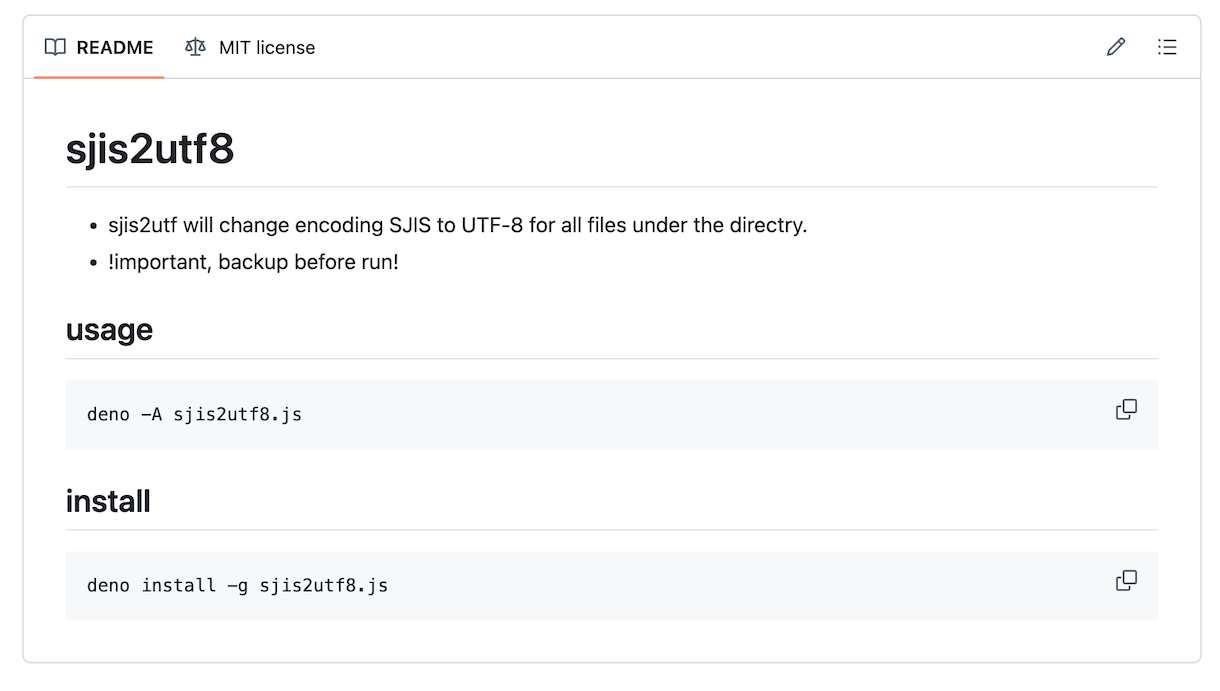Click the sjis2utf8 main heading
1220x691 pixels.
150,149
